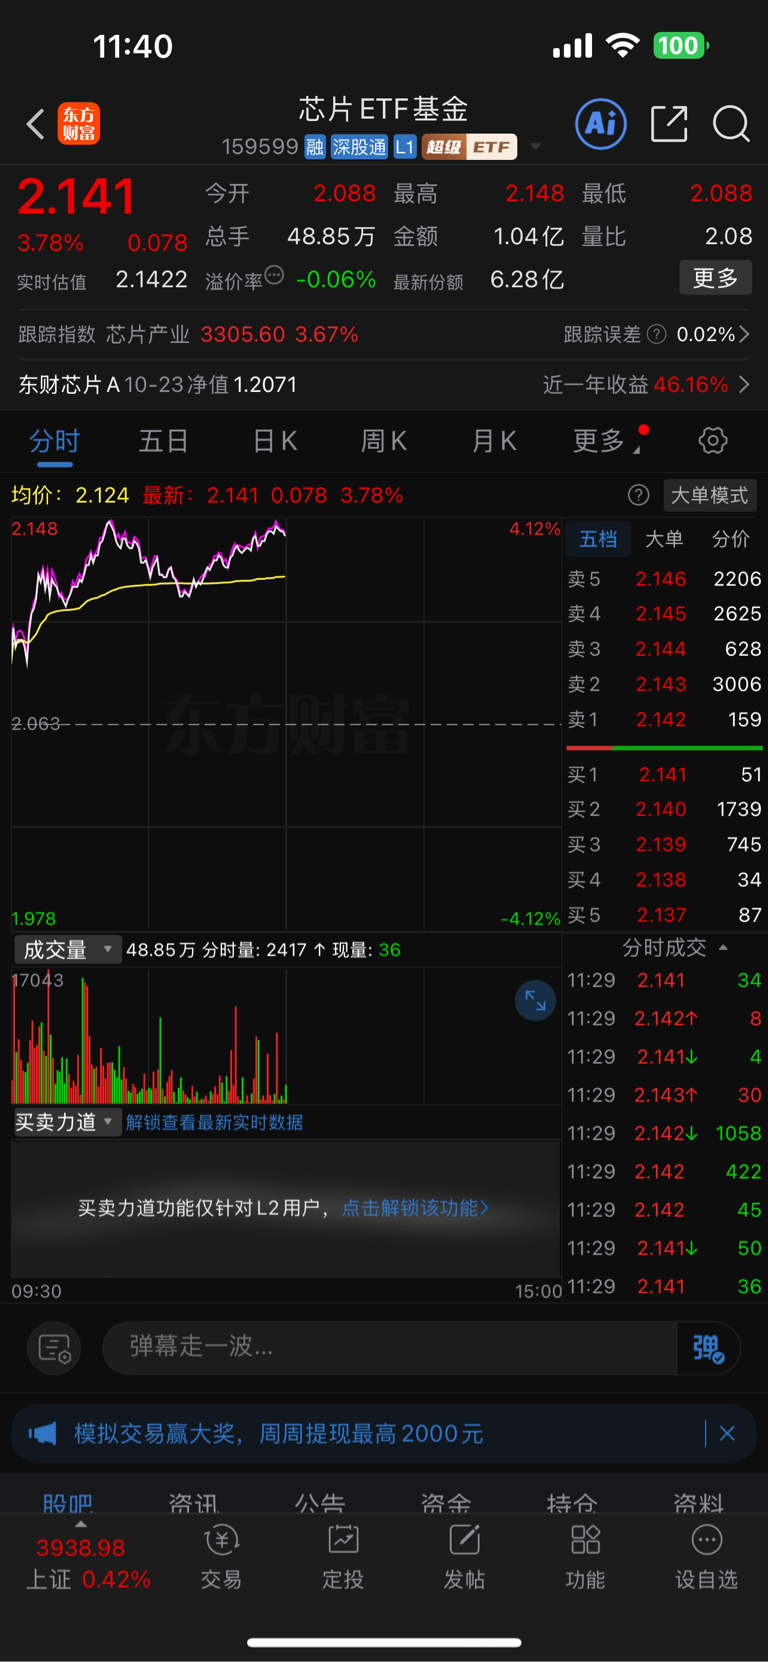
Task: Tap the megaphone announcement icon
Action: [x=42, y=1433]
